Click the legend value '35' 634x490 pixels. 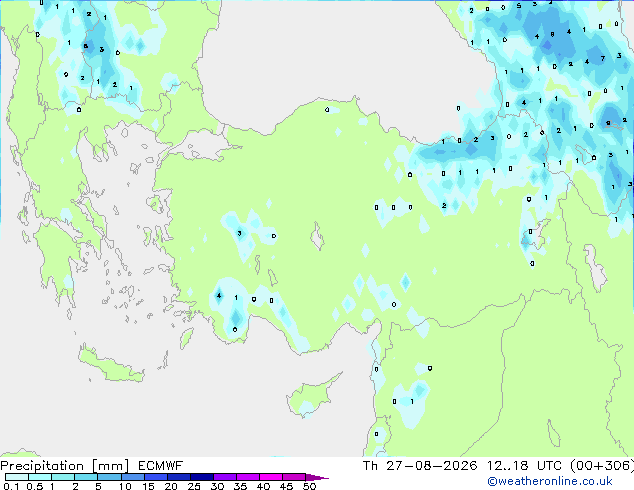pos(240,486)
